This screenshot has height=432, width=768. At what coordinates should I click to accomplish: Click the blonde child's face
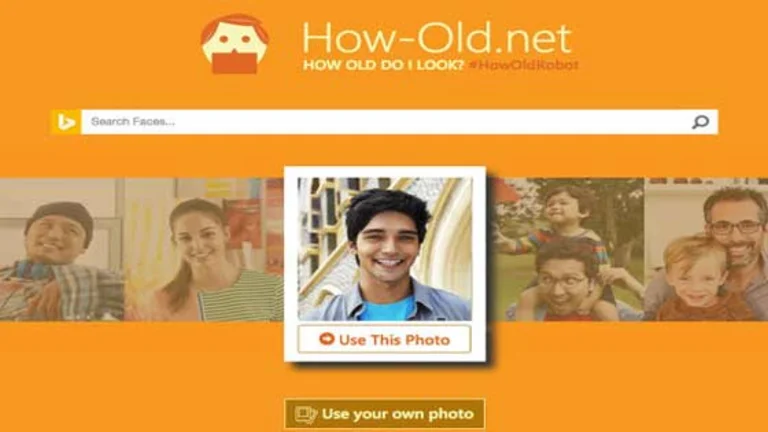click(x=696, y=275)
